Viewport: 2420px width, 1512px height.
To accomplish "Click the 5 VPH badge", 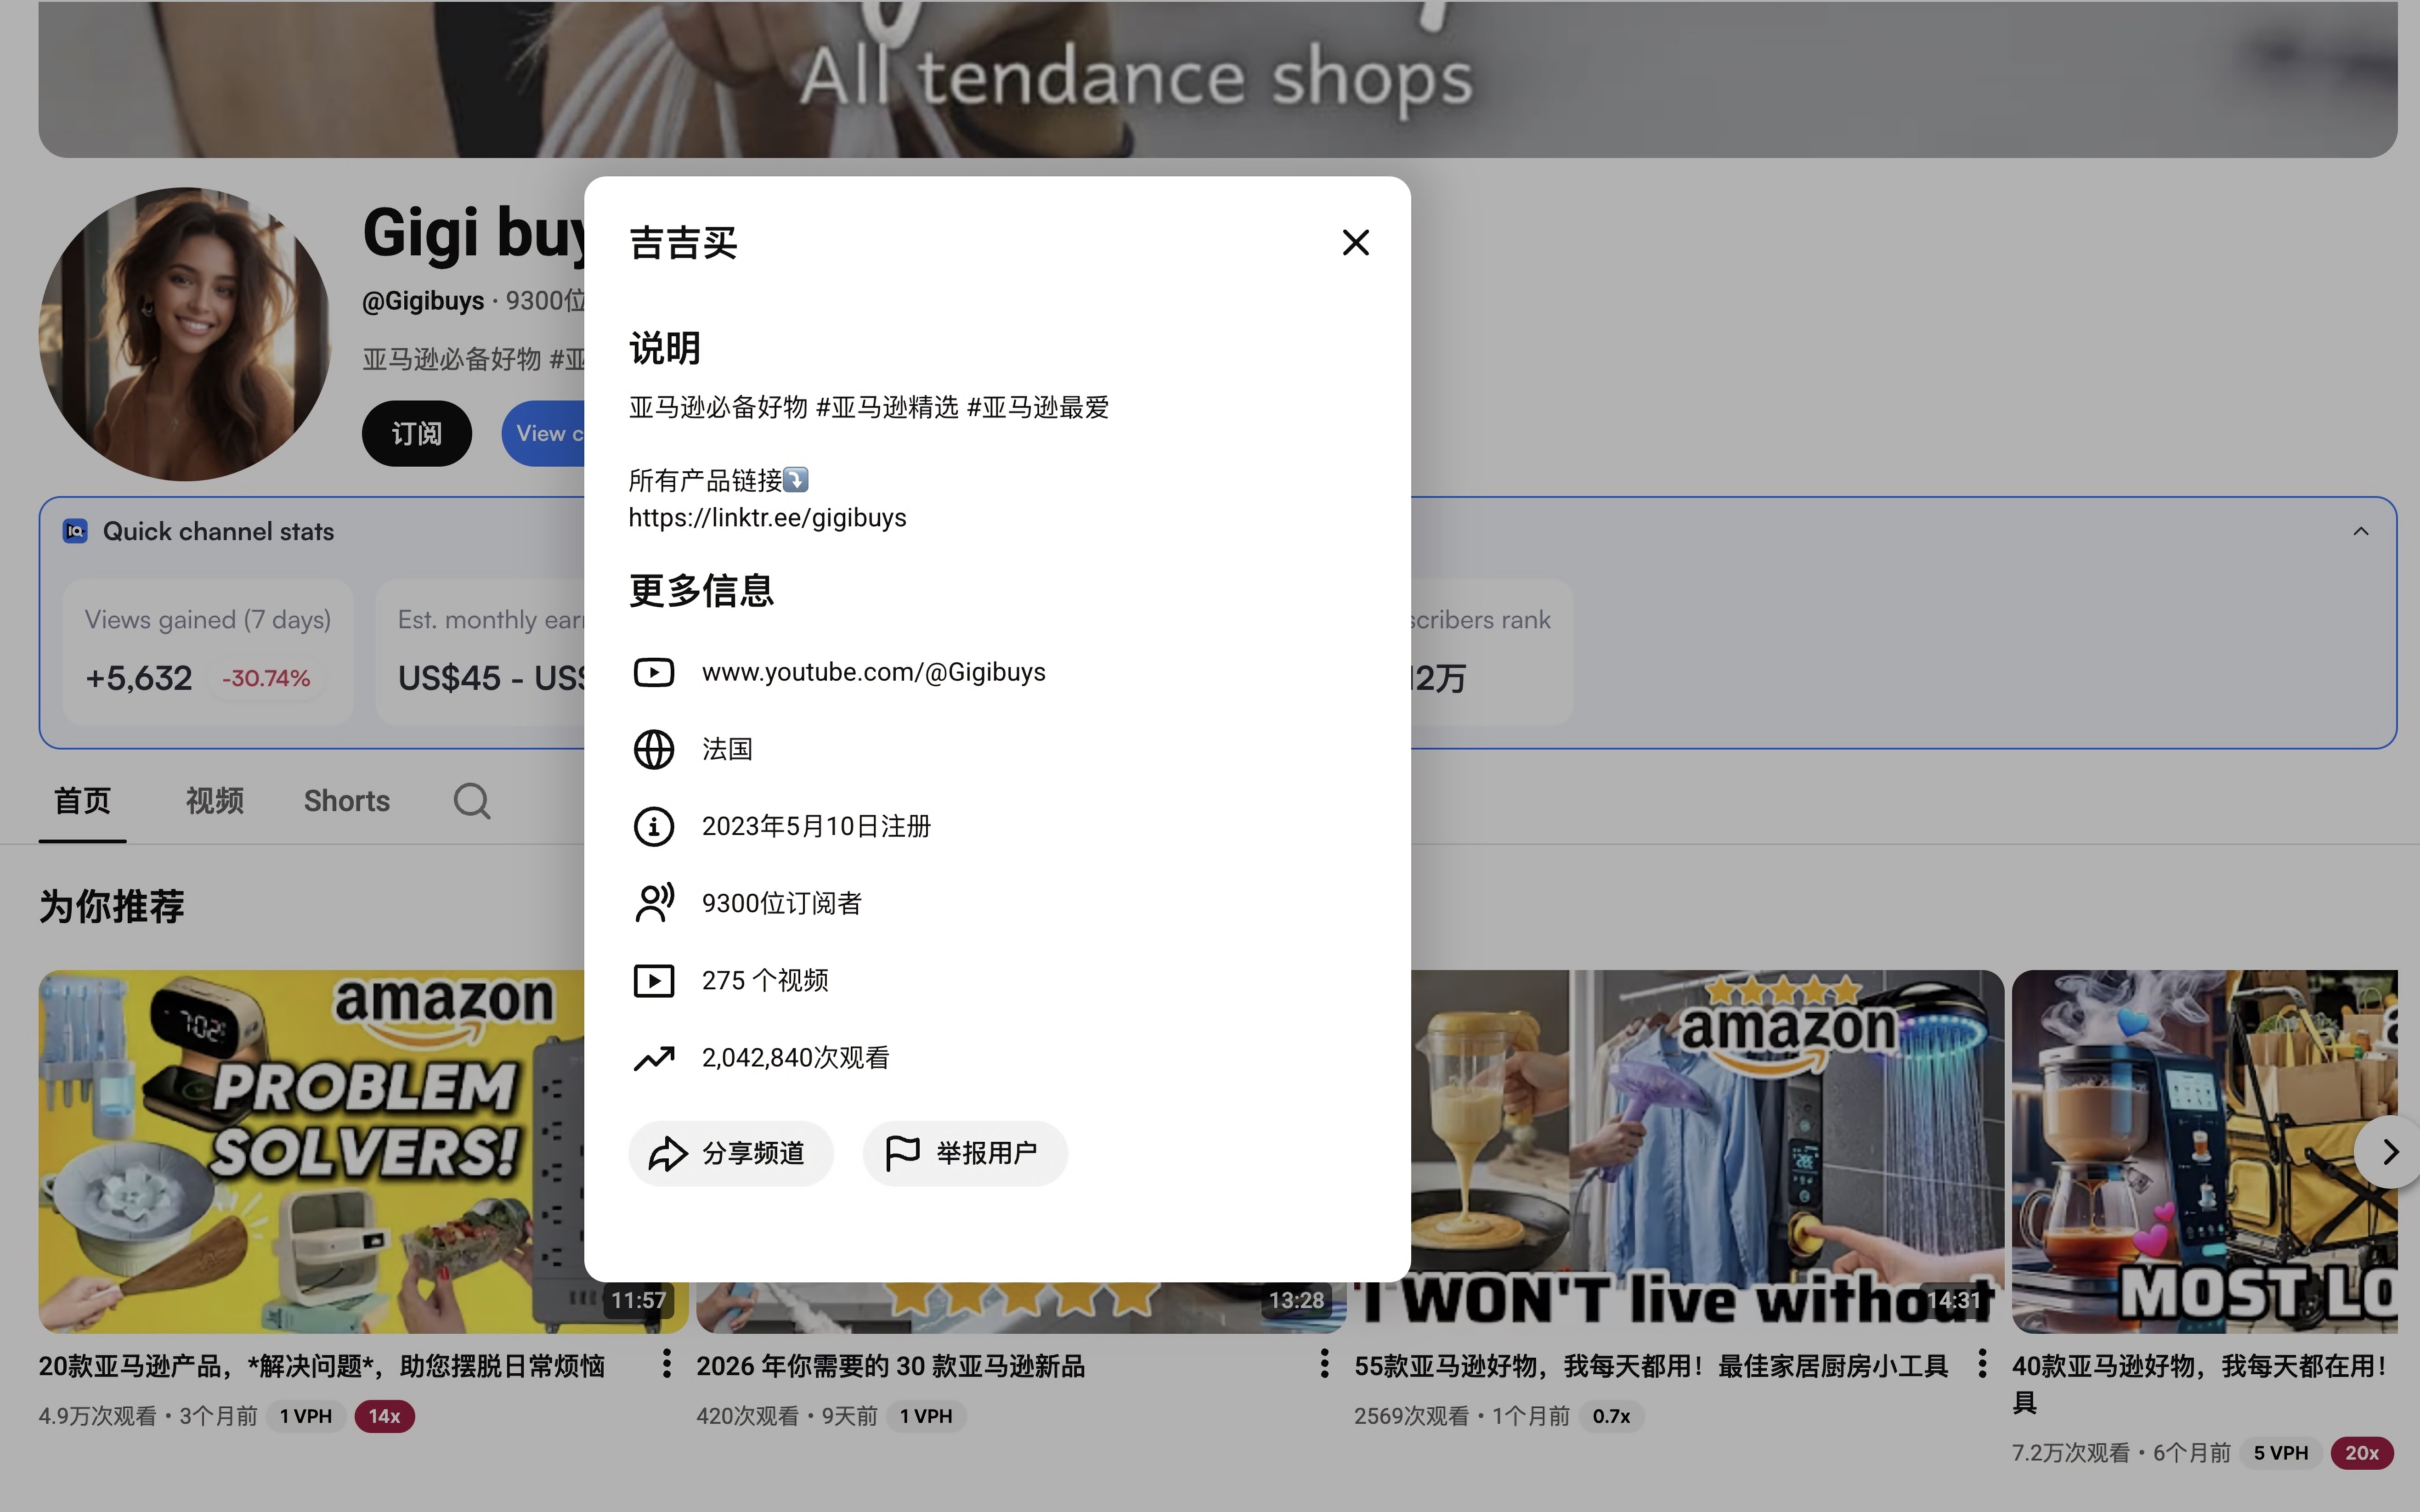I will click(2281, 1453).
